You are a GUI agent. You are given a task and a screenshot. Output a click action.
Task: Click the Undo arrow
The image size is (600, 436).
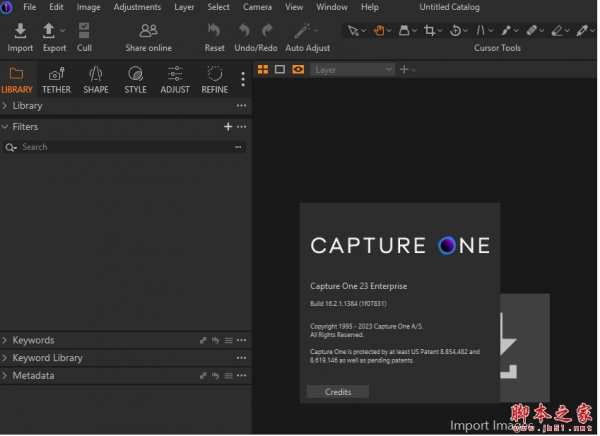244,30
